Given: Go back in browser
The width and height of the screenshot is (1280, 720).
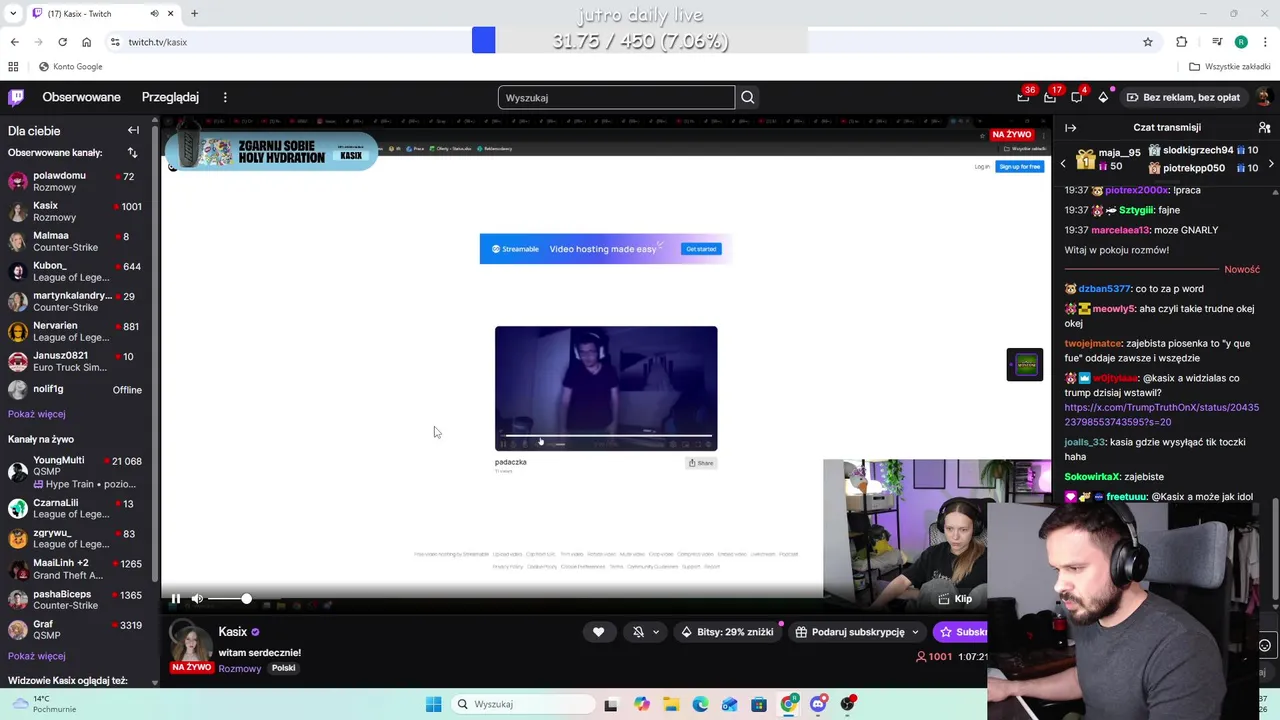Looking at the screenshot, I should [14, 42].
